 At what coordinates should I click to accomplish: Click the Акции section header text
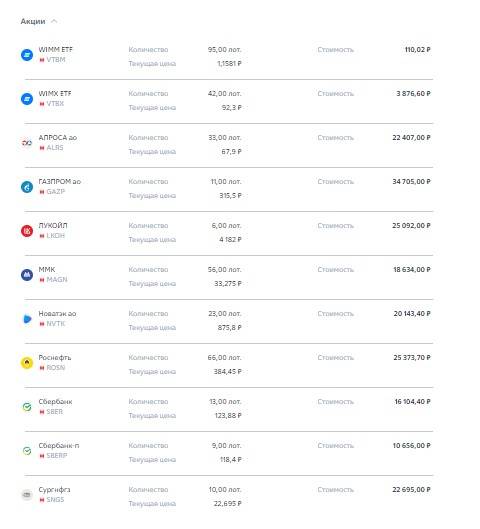click(33, 21)
